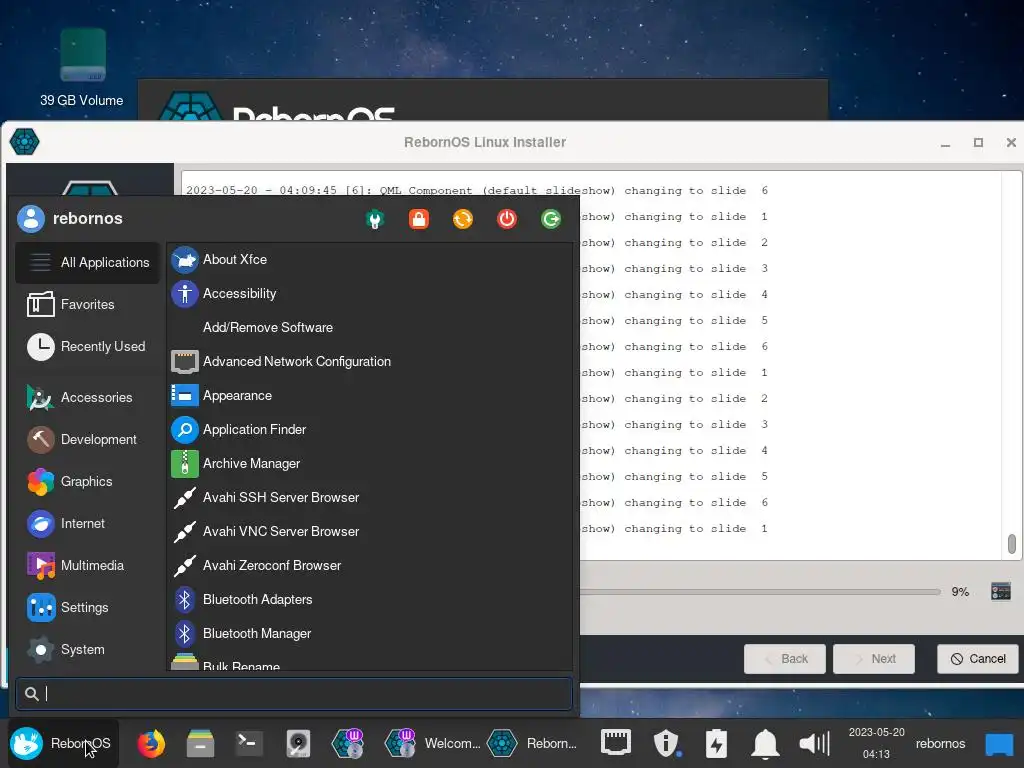Open Settings Manager via green wrench icon
1024x768 pixels.
point(375,219)
